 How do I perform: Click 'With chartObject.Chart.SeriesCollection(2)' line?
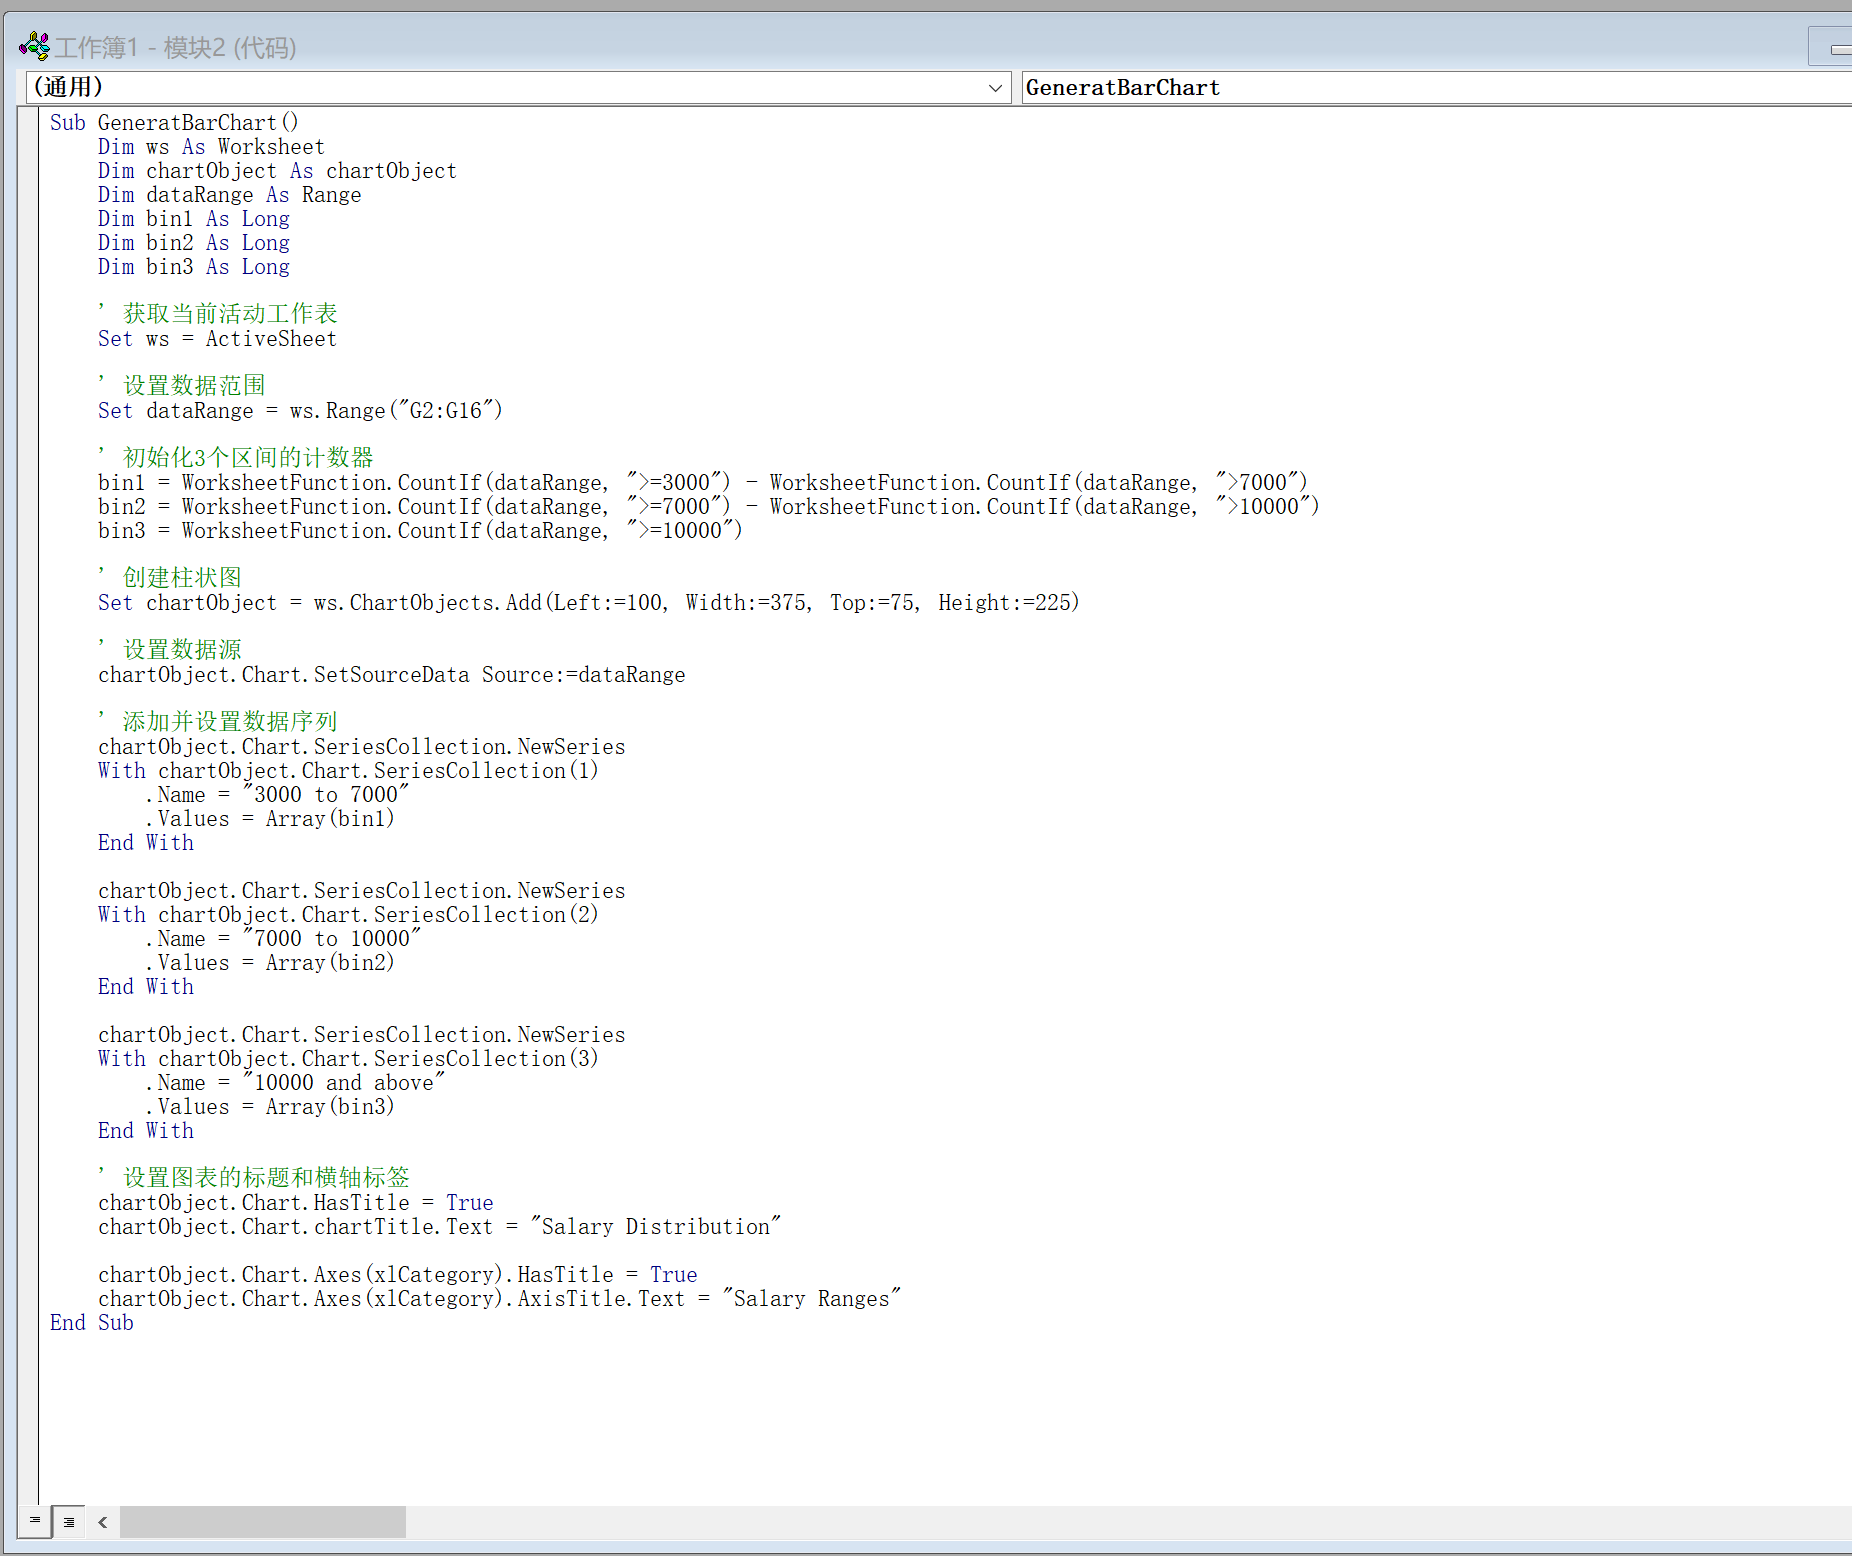[x=348, y=915]
